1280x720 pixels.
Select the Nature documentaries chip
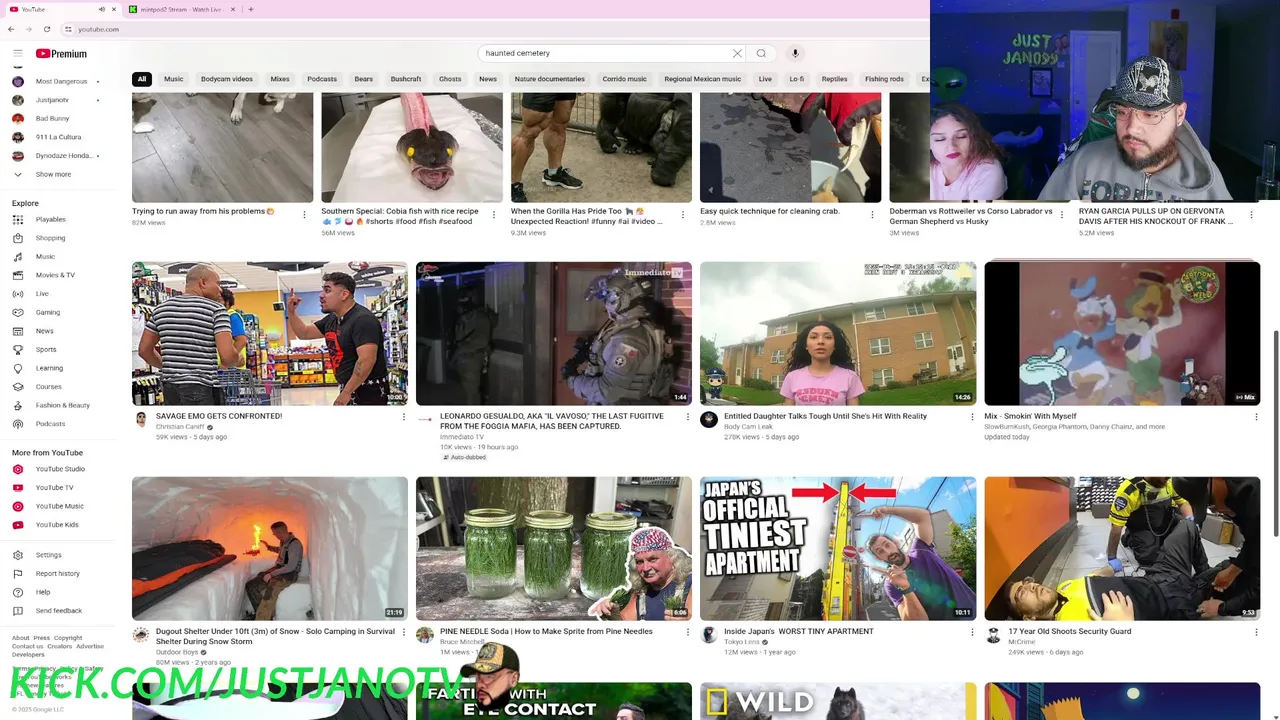[x=549, y=79]
